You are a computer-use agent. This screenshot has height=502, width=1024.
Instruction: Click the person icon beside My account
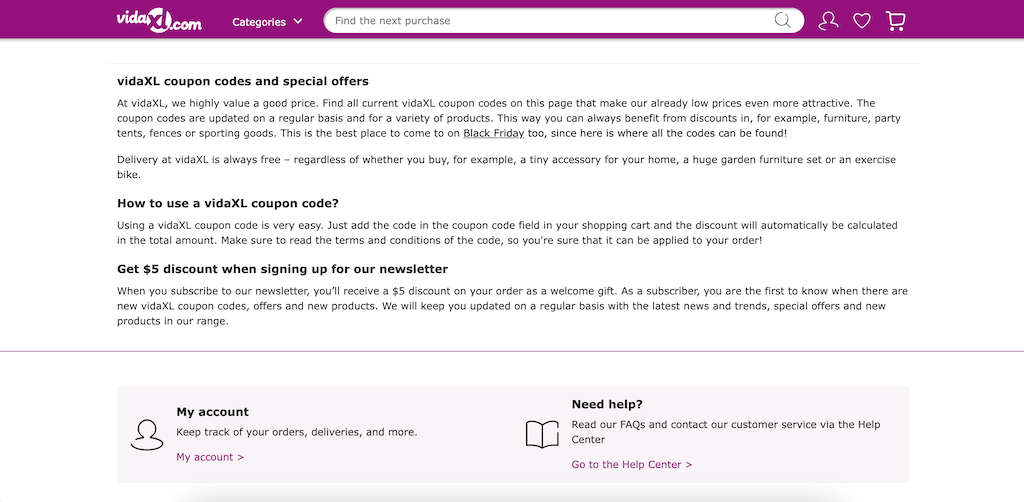[x=146, y=435]
